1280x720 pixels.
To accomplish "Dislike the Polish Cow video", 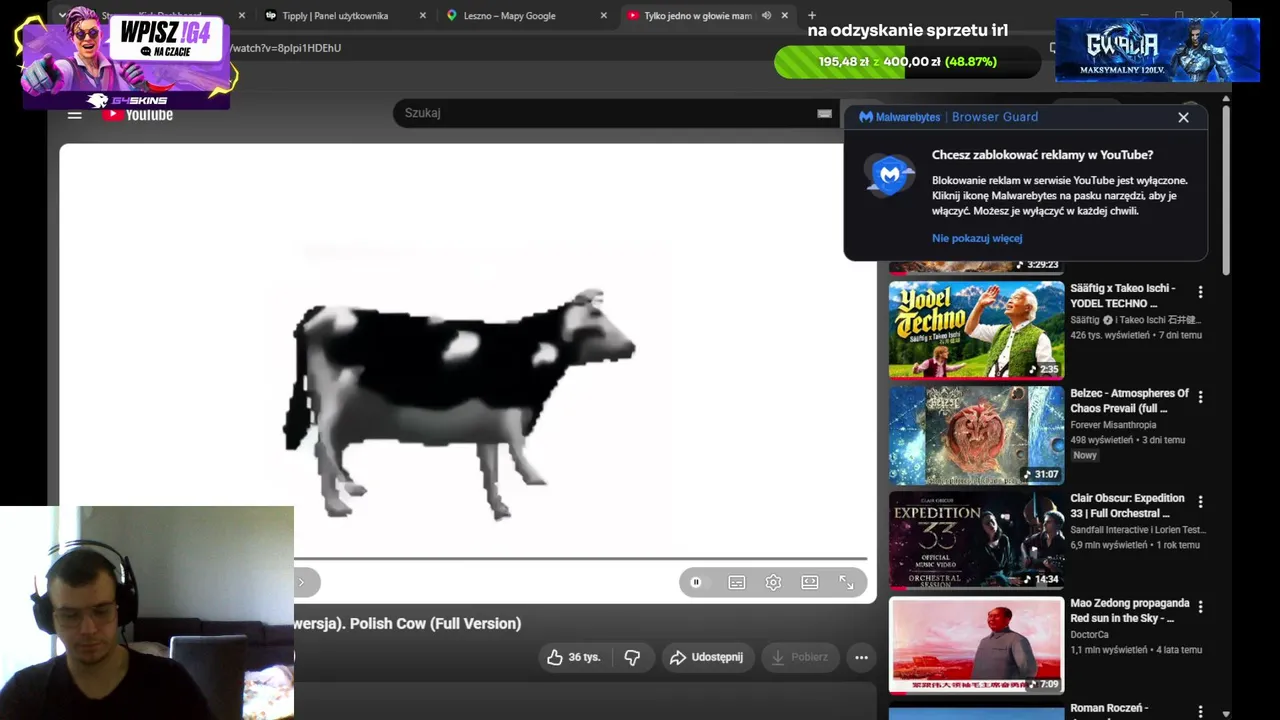I will click(632, 657).
